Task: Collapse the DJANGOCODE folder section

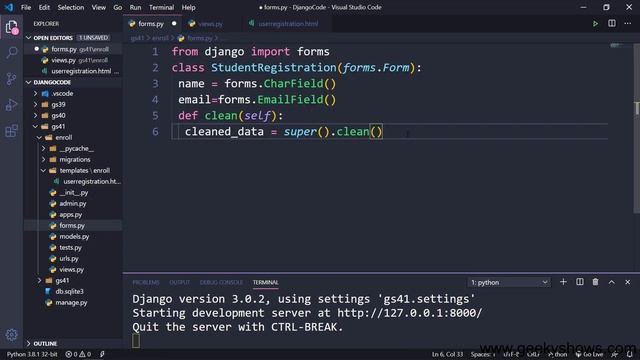Action: (29, 82)
